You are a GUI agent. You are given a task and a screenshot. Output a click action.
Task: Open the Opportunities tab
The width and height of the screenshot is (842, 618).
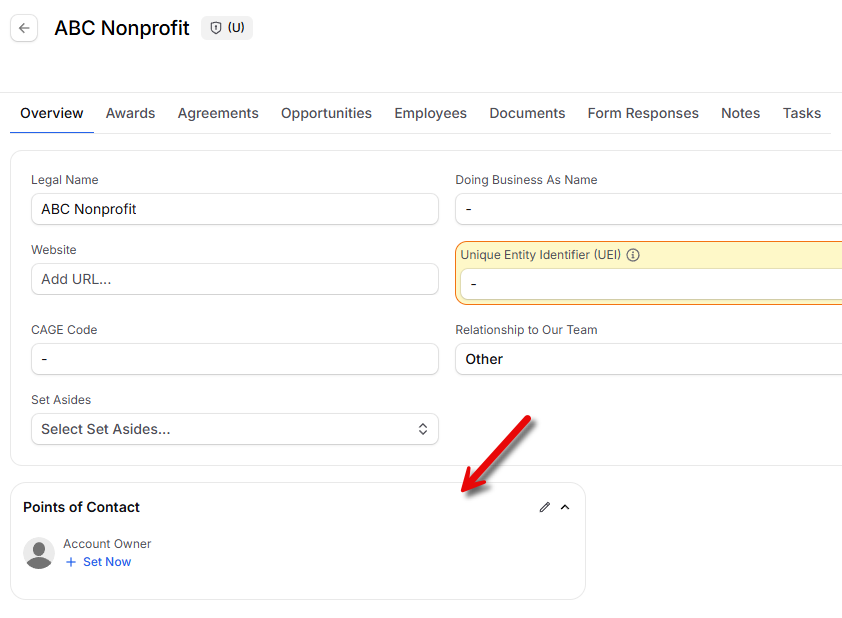click(x=326, y=113)
